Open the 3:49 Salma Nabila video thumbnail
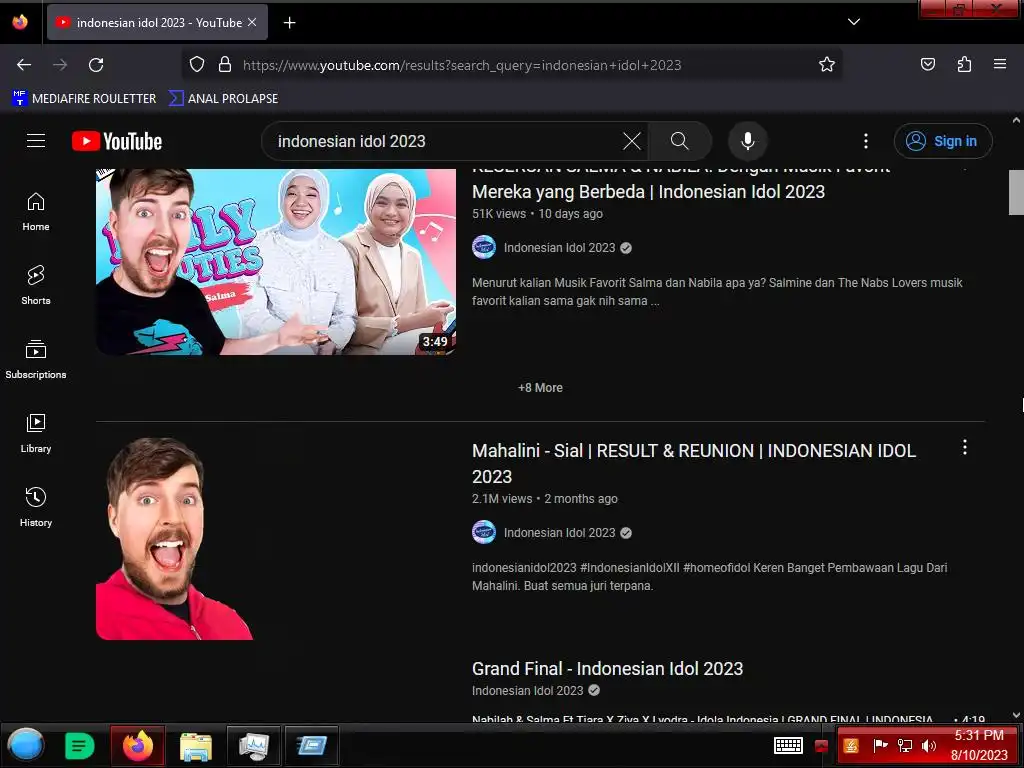The height and width of the screenshot is (768, 1024). click(x=276, y=261)
